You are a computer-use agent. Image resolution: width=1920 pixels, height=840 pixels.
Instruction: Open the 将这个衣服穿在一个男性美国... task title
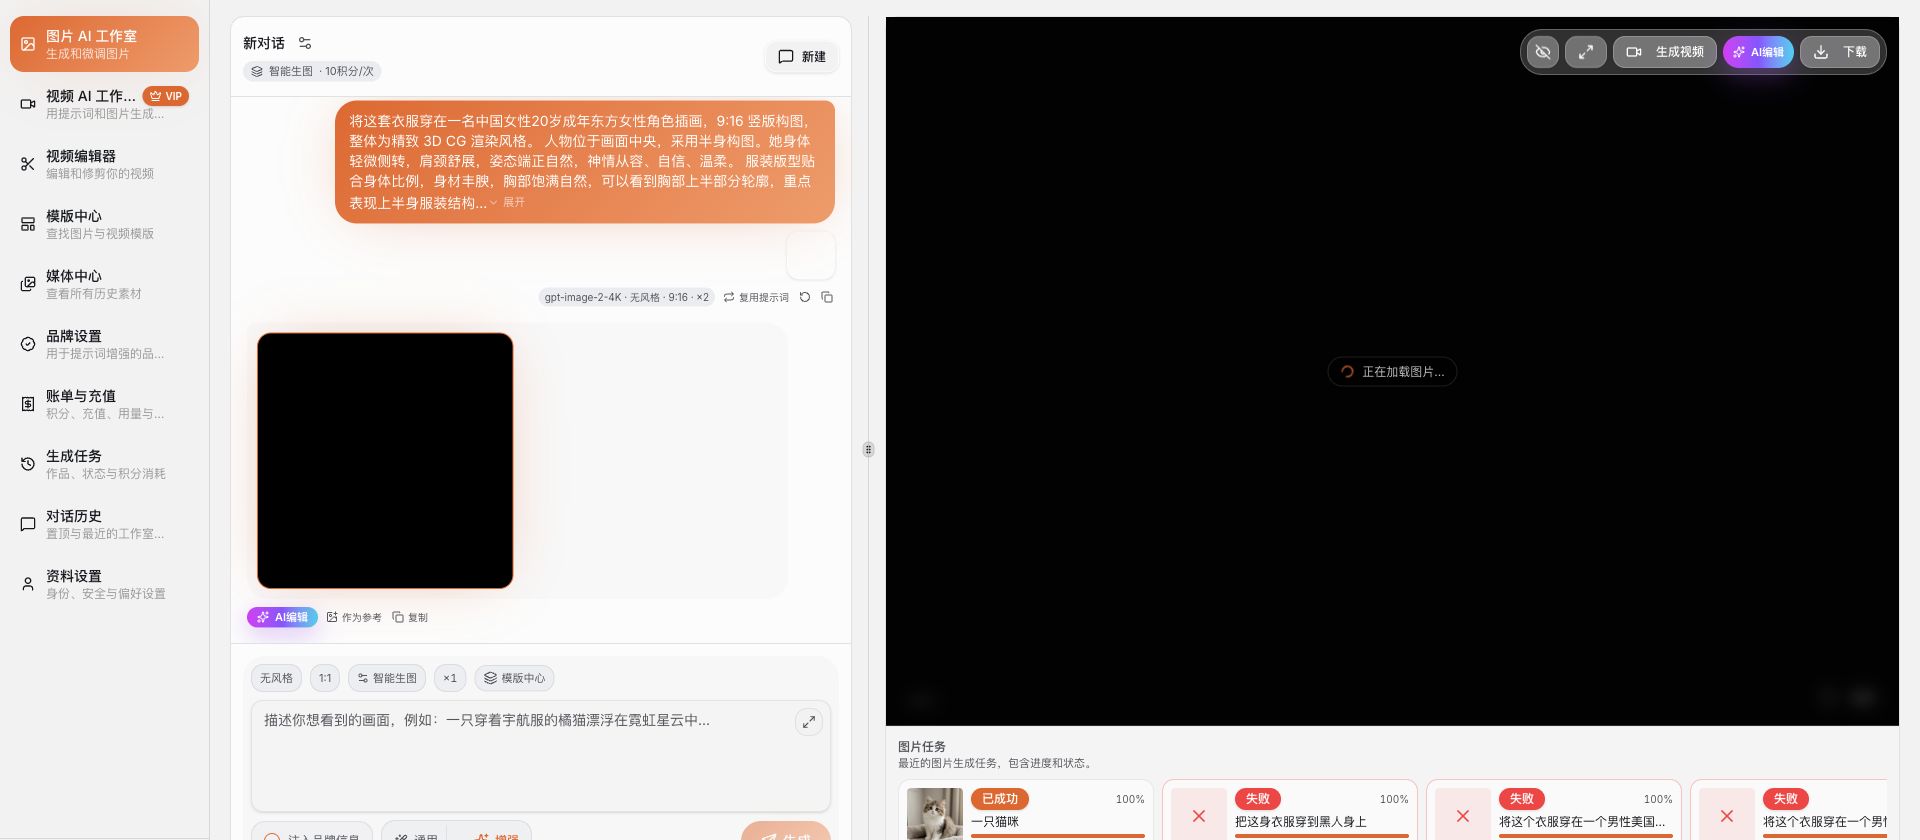point(1582,822)
